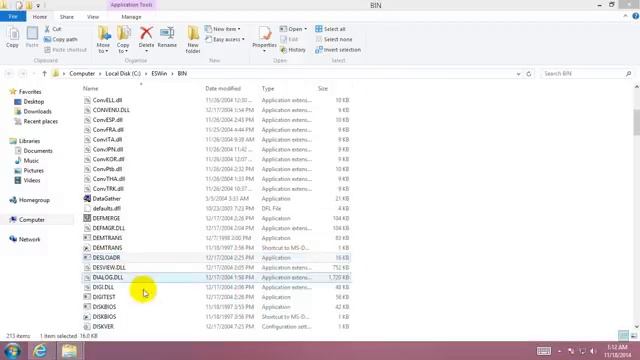
Task: Show hidden tray icons arrow
Action: point(559,351)
